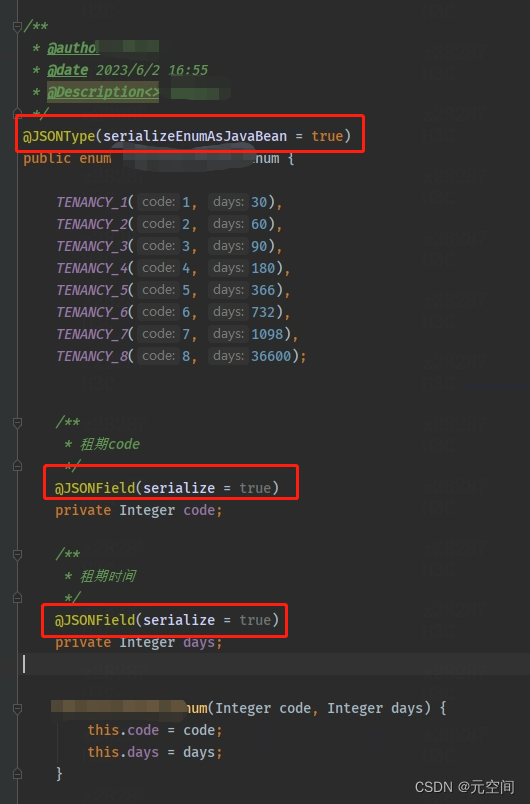Click the days: parameter hint on the TENANCY_8 line

click(x=228, y=356)
